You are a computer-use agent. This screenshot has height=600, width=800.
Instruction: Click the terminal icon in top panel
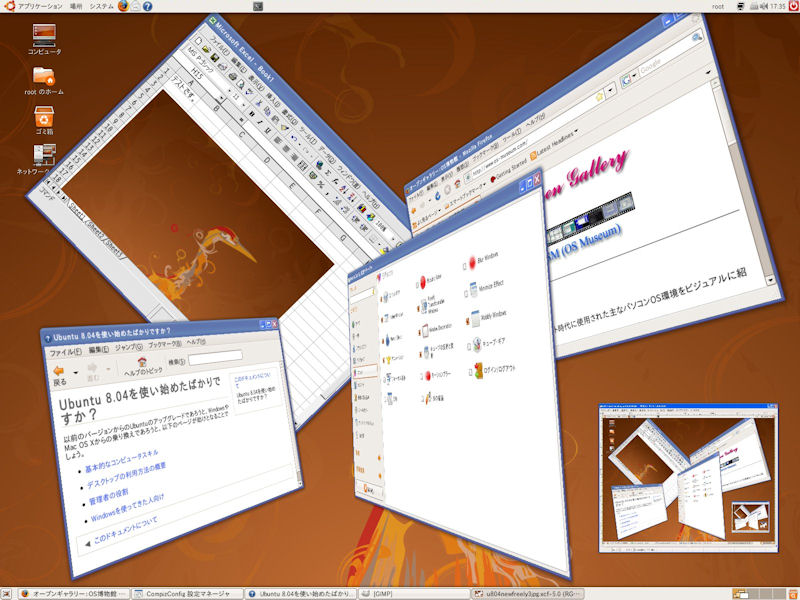pyautogui.click(x=258, y=6)
